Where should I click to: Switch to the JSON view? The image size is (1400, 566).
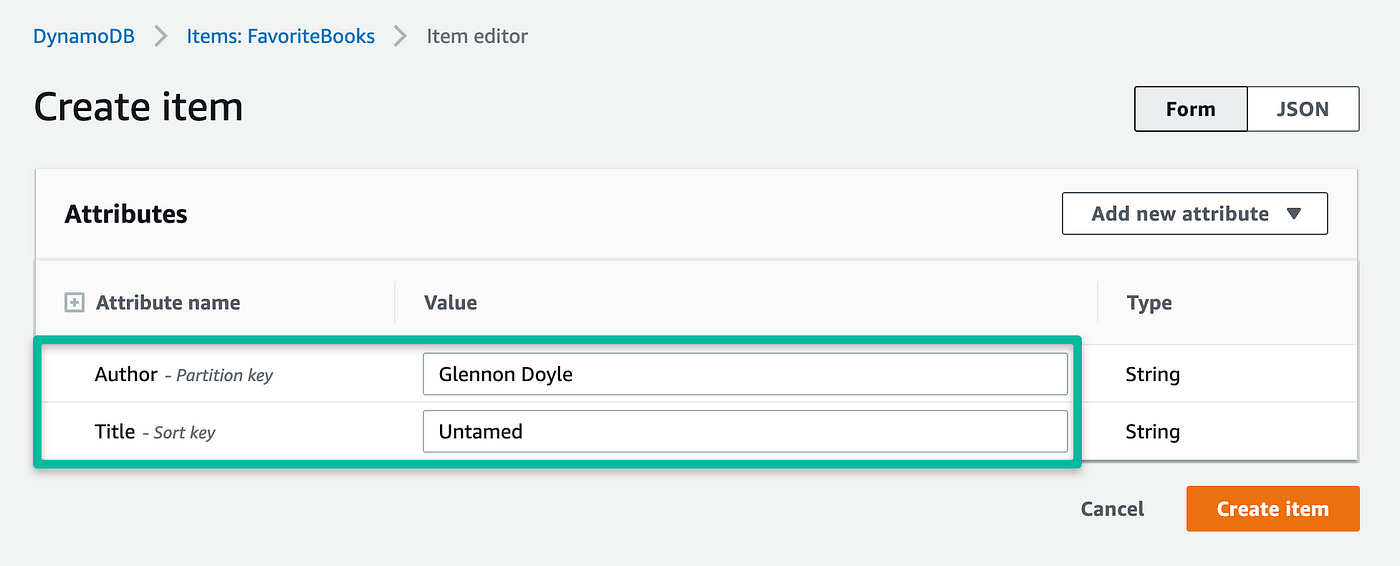[x=1303, y=109]
